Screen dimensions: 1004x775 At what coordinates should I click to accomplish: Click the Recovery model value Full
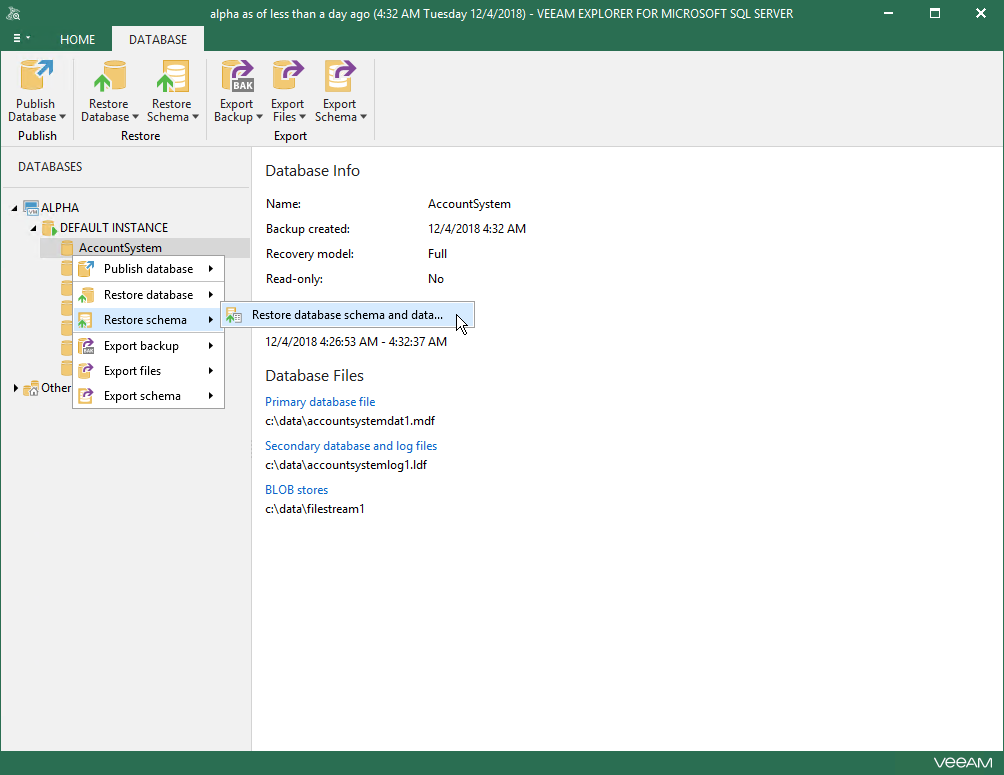437,254
